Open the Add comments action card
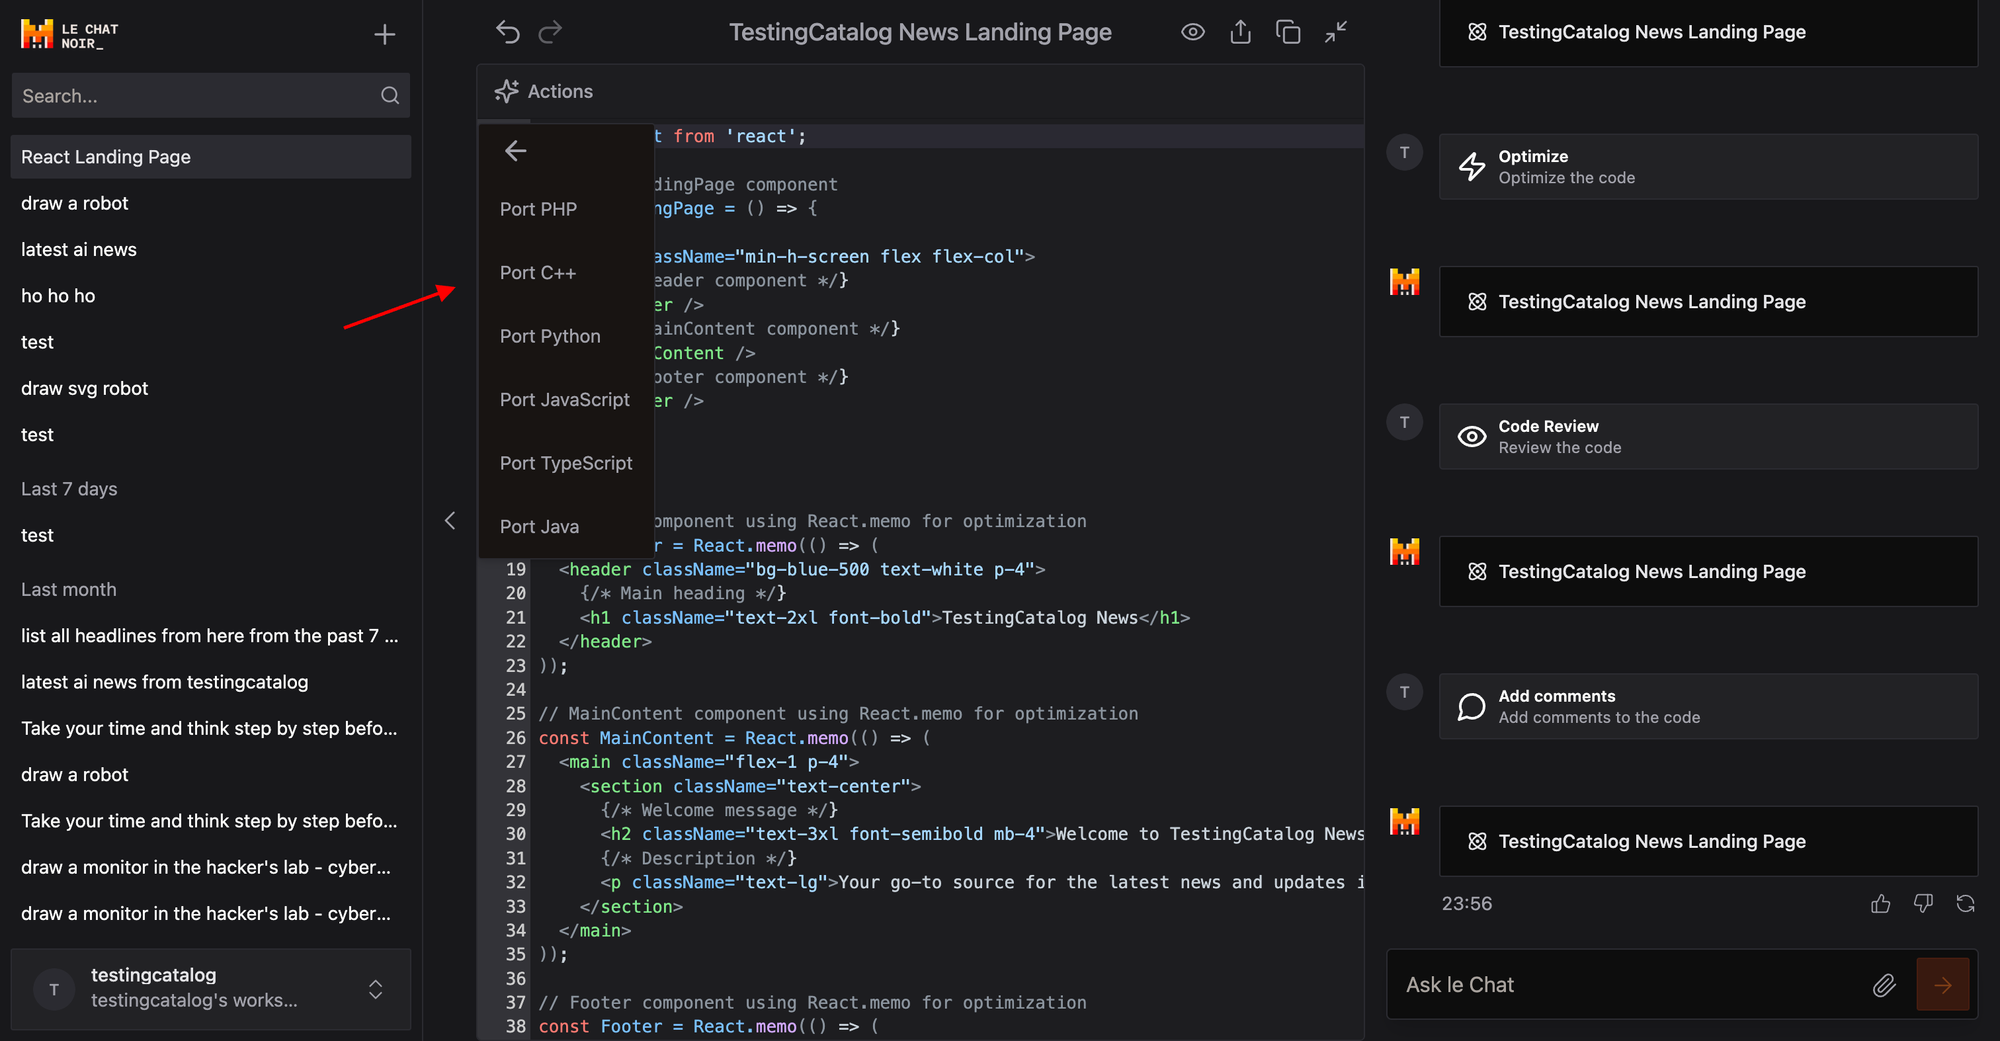The height and width of the screenshot is (1041, 2000). coord(1708,707)
